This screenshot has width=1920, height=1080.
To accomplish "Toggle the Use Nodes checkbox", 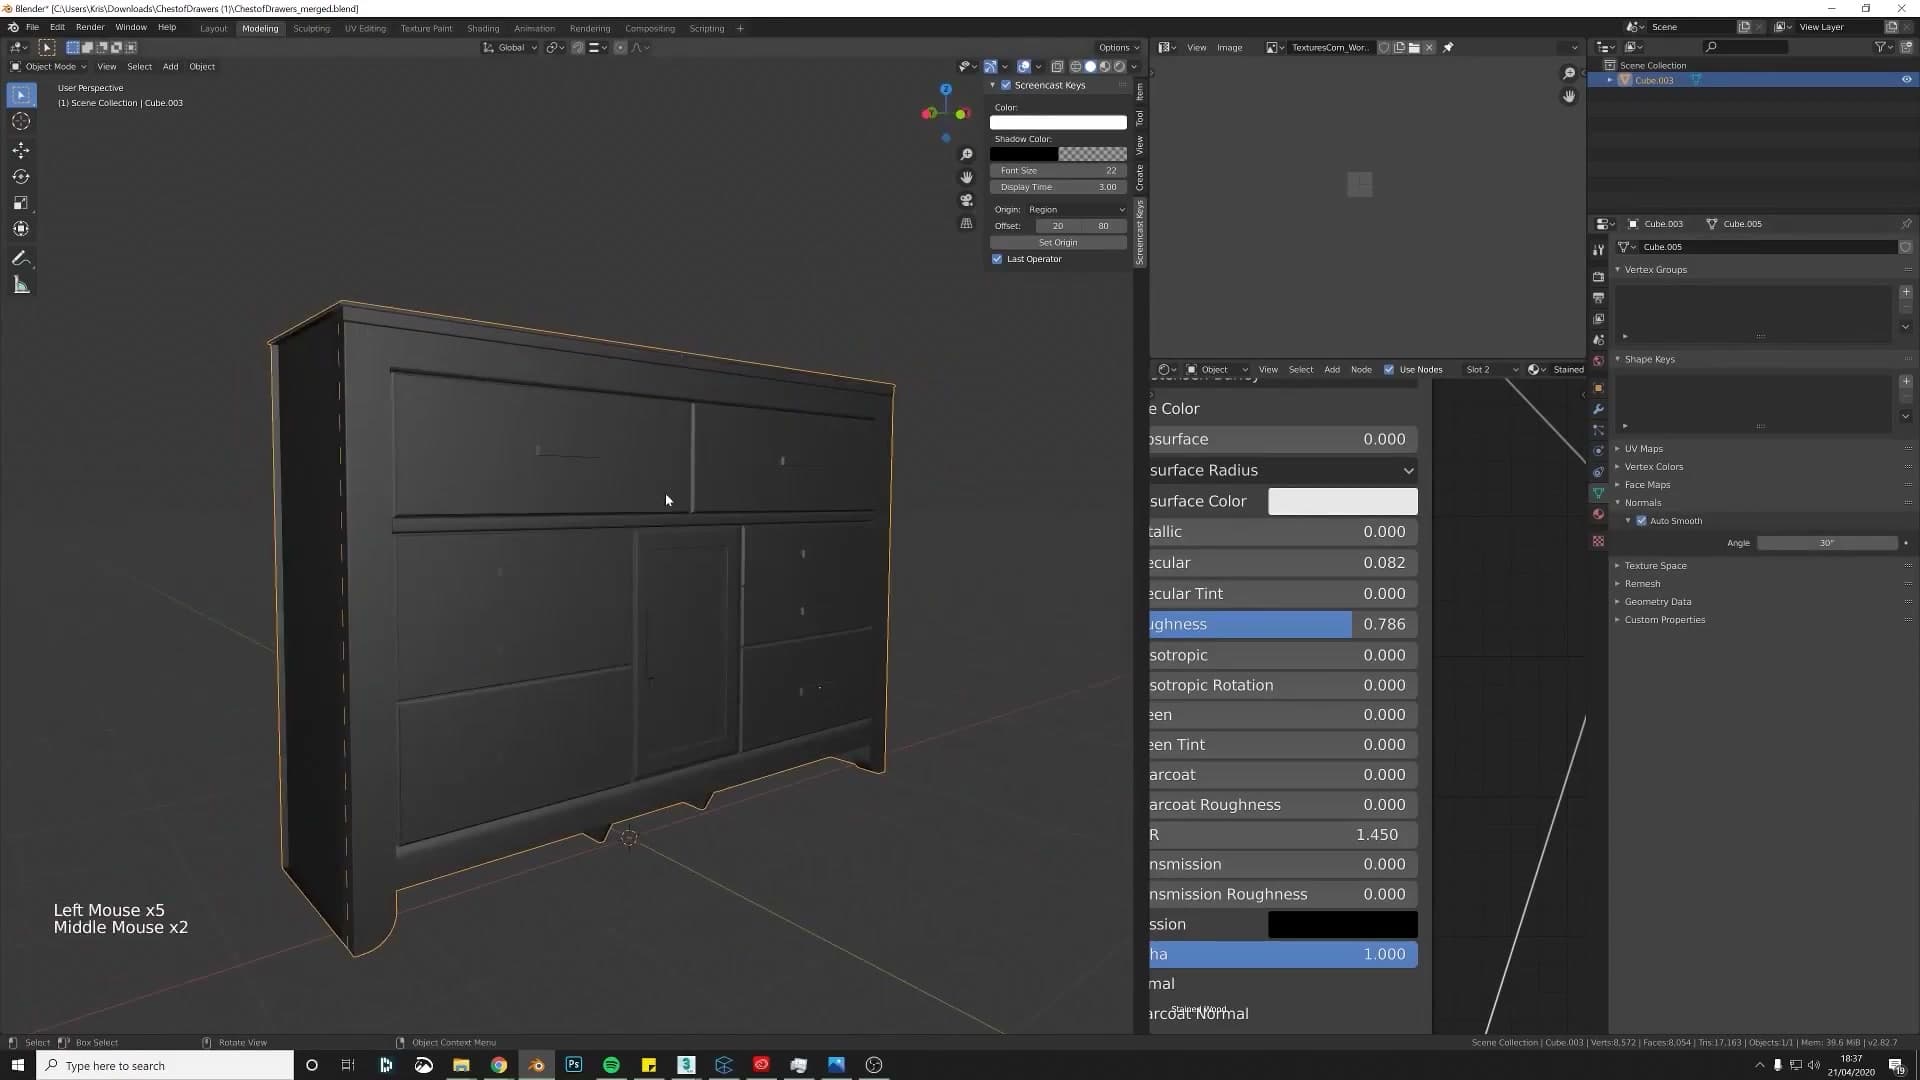I will tap(1389, 370).
